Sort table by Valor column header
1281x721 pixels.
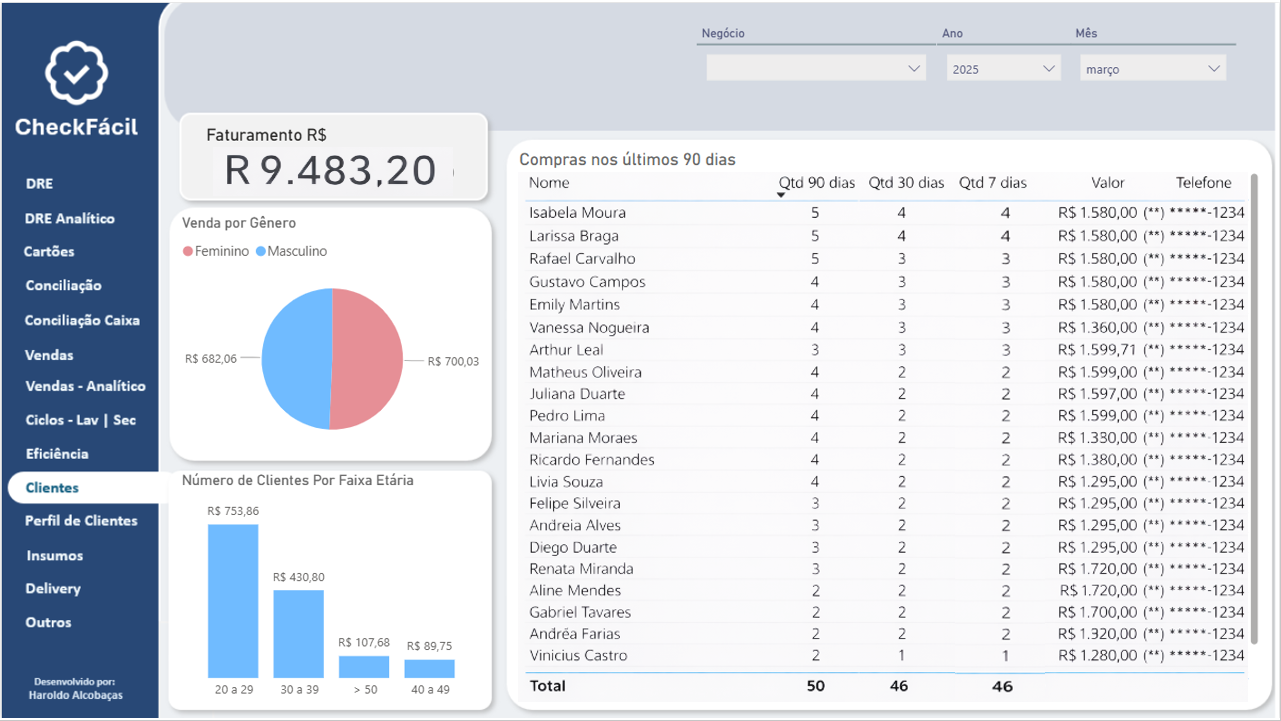coord(1107,183)
